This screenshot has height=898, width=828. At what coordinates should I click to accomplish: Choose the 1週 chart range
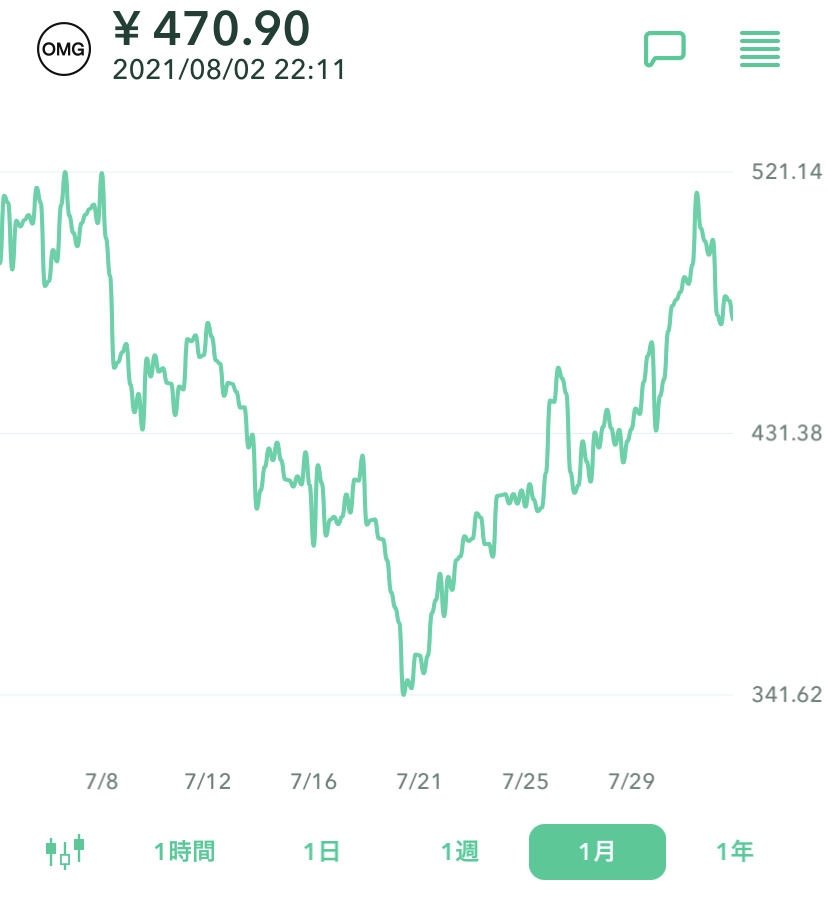(460, 852)
